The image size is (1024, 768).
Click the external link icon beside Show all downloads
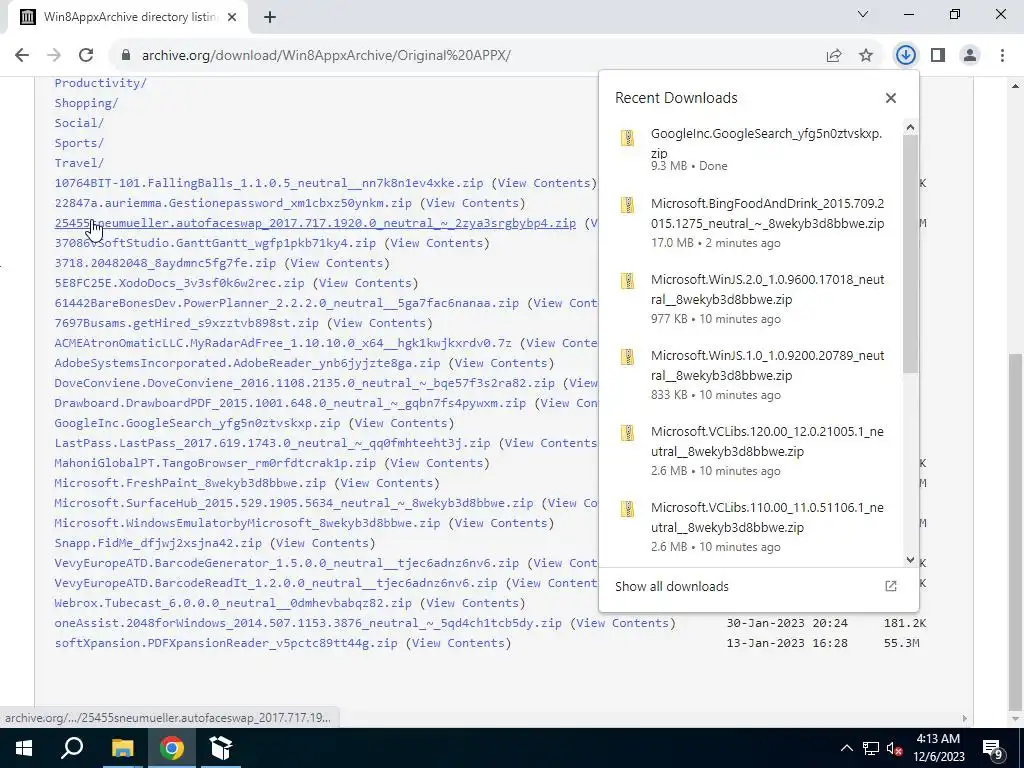tap(891, 586)
